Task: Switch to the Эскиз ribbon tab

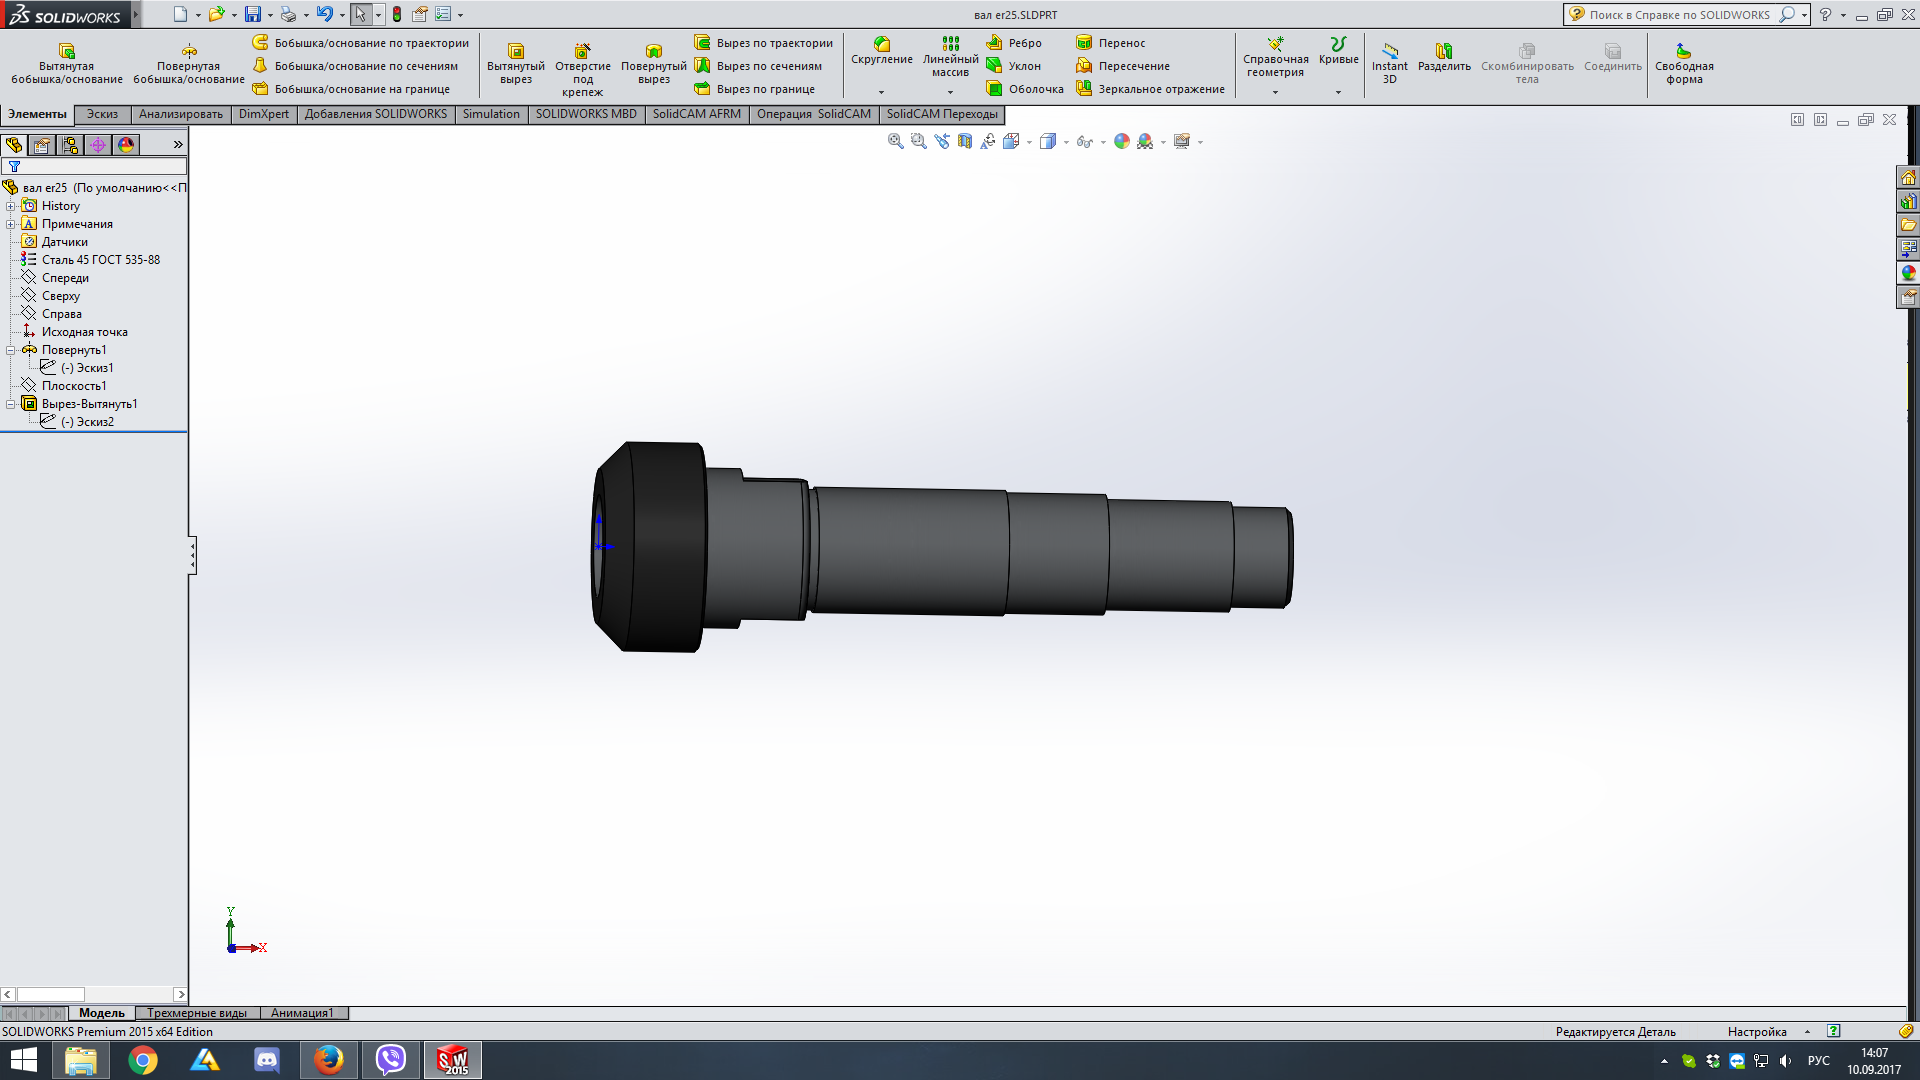Action: 102,114
